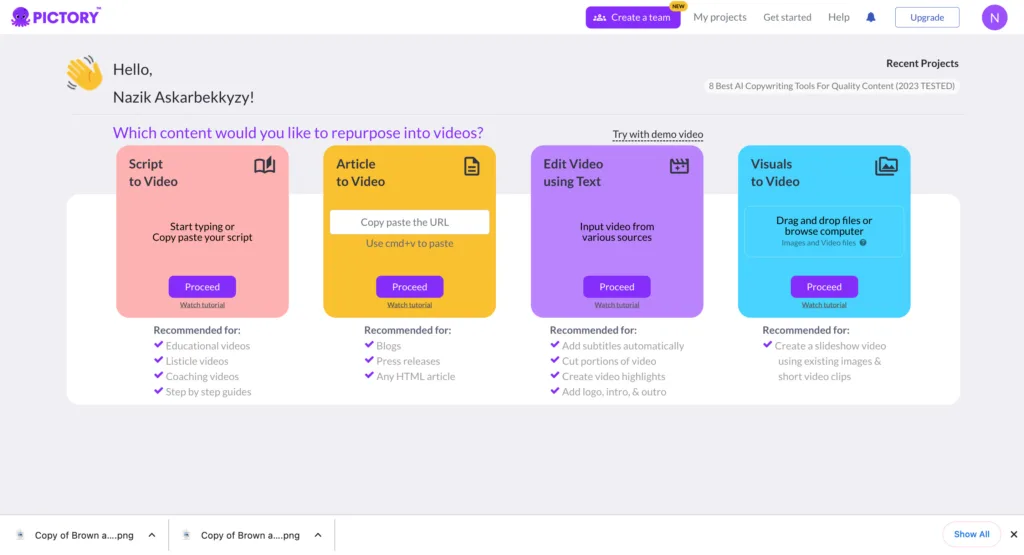Viewport: 1024px width, 555px height.
Task: Click the Copy paste the URL field
Action: coord(409,222)
